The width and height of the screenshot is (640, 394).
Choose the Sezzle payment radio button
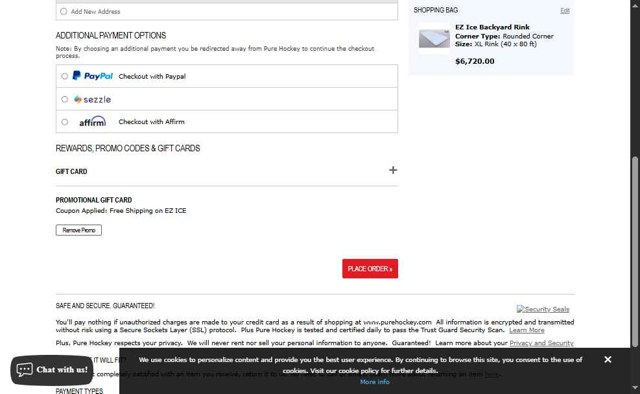pyautogui.click(x=64, y=99)
